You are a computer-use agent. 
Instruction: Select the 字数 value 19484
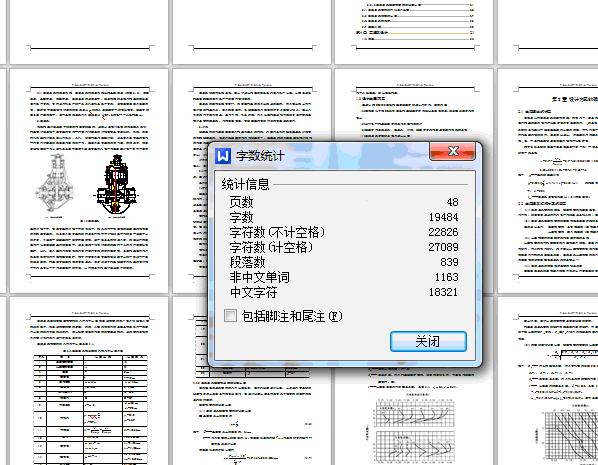click(x=443, y=217)
